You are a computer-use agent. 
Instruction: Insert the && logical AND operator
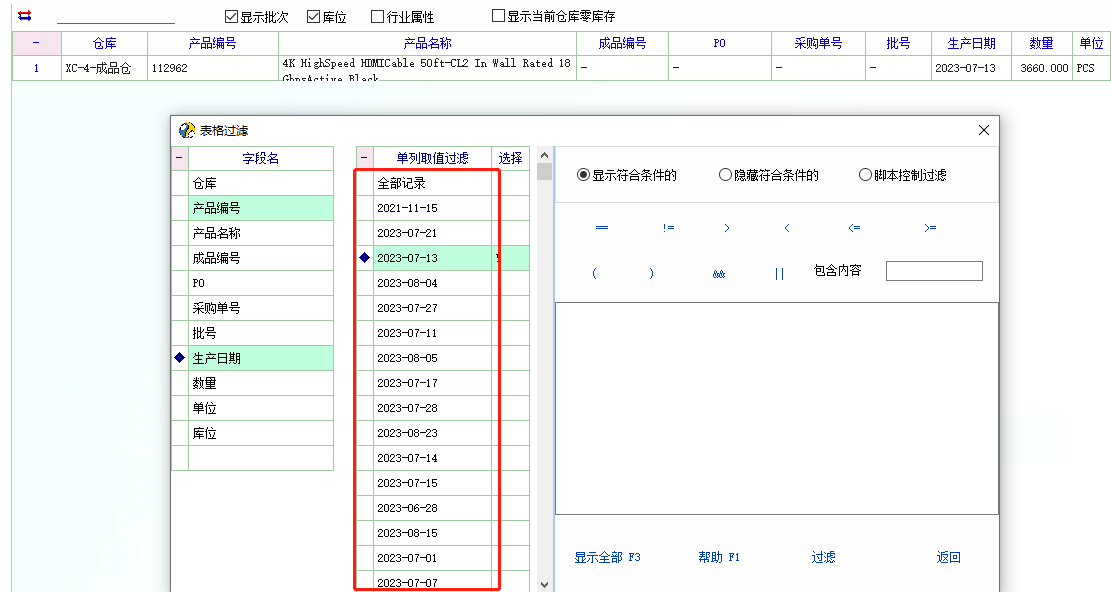point(718,273)
